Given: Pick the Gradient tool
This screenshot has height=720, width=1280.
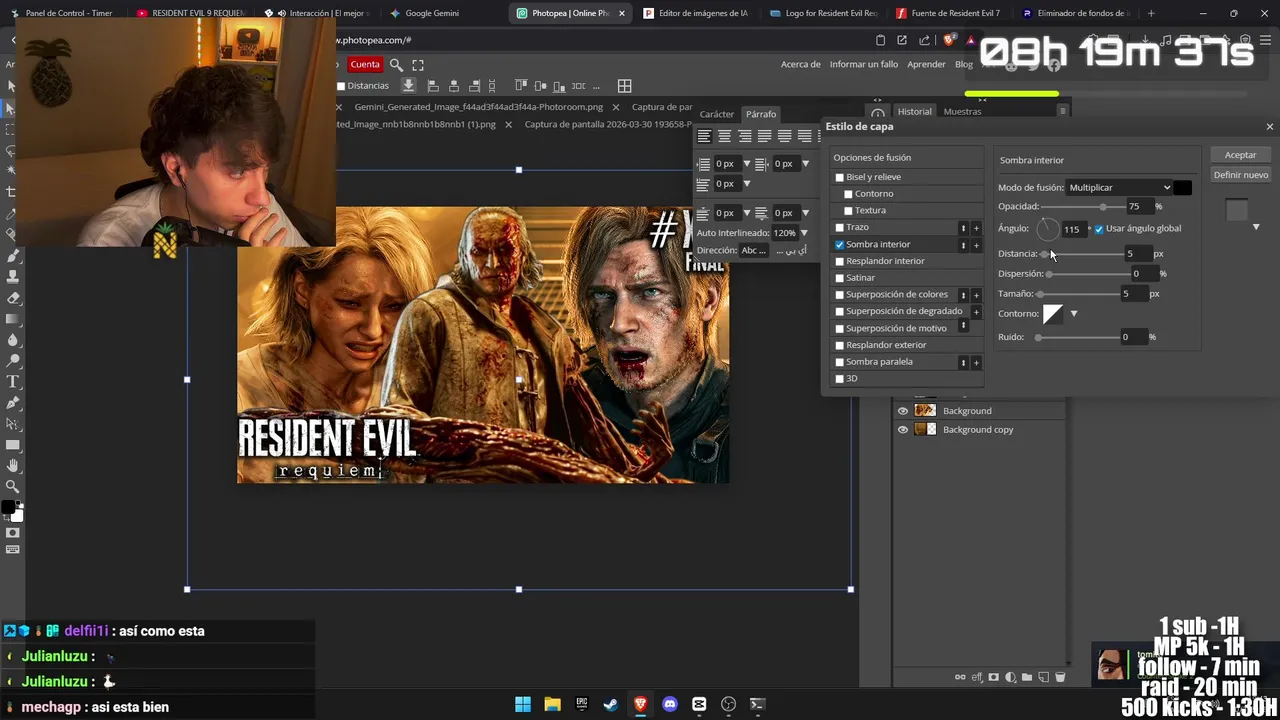Looking at the screenshot, I should [x=12, y=319].
